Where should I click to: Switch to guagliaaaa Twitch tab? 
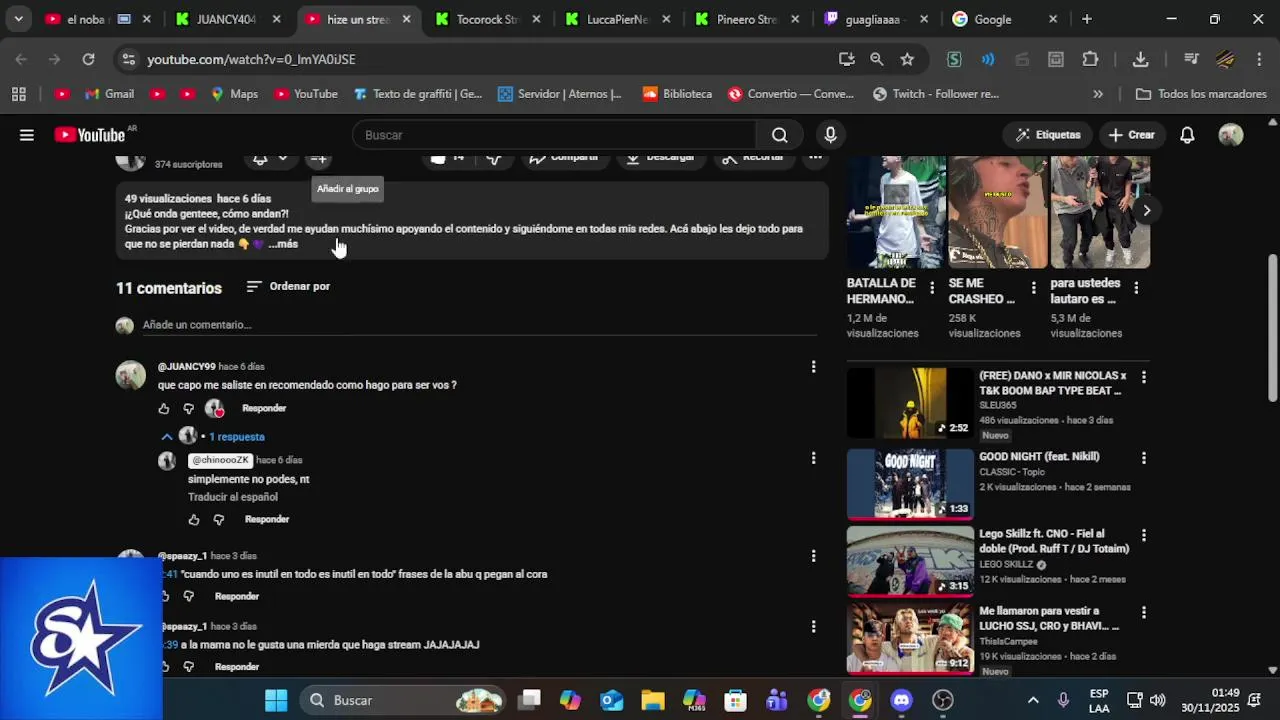click(x=875, y=19)
